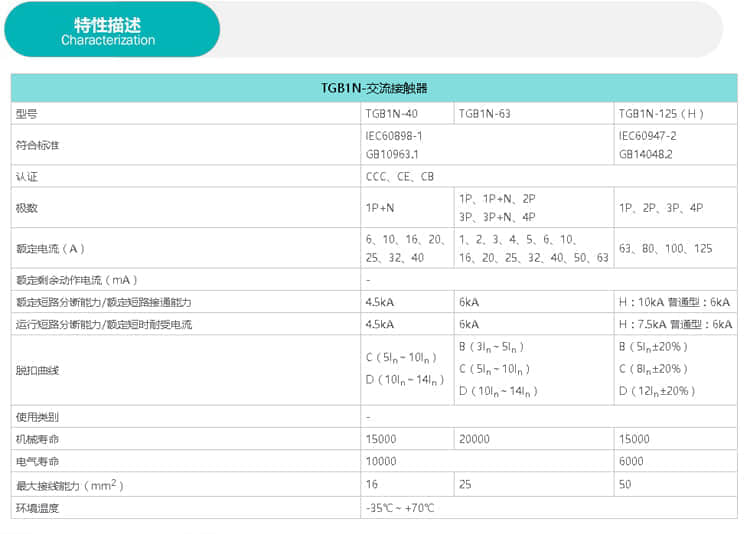This screenshot has width=750, height=534.
Task: Select the B（5In±20%）trip curve text
Action: 653,347
